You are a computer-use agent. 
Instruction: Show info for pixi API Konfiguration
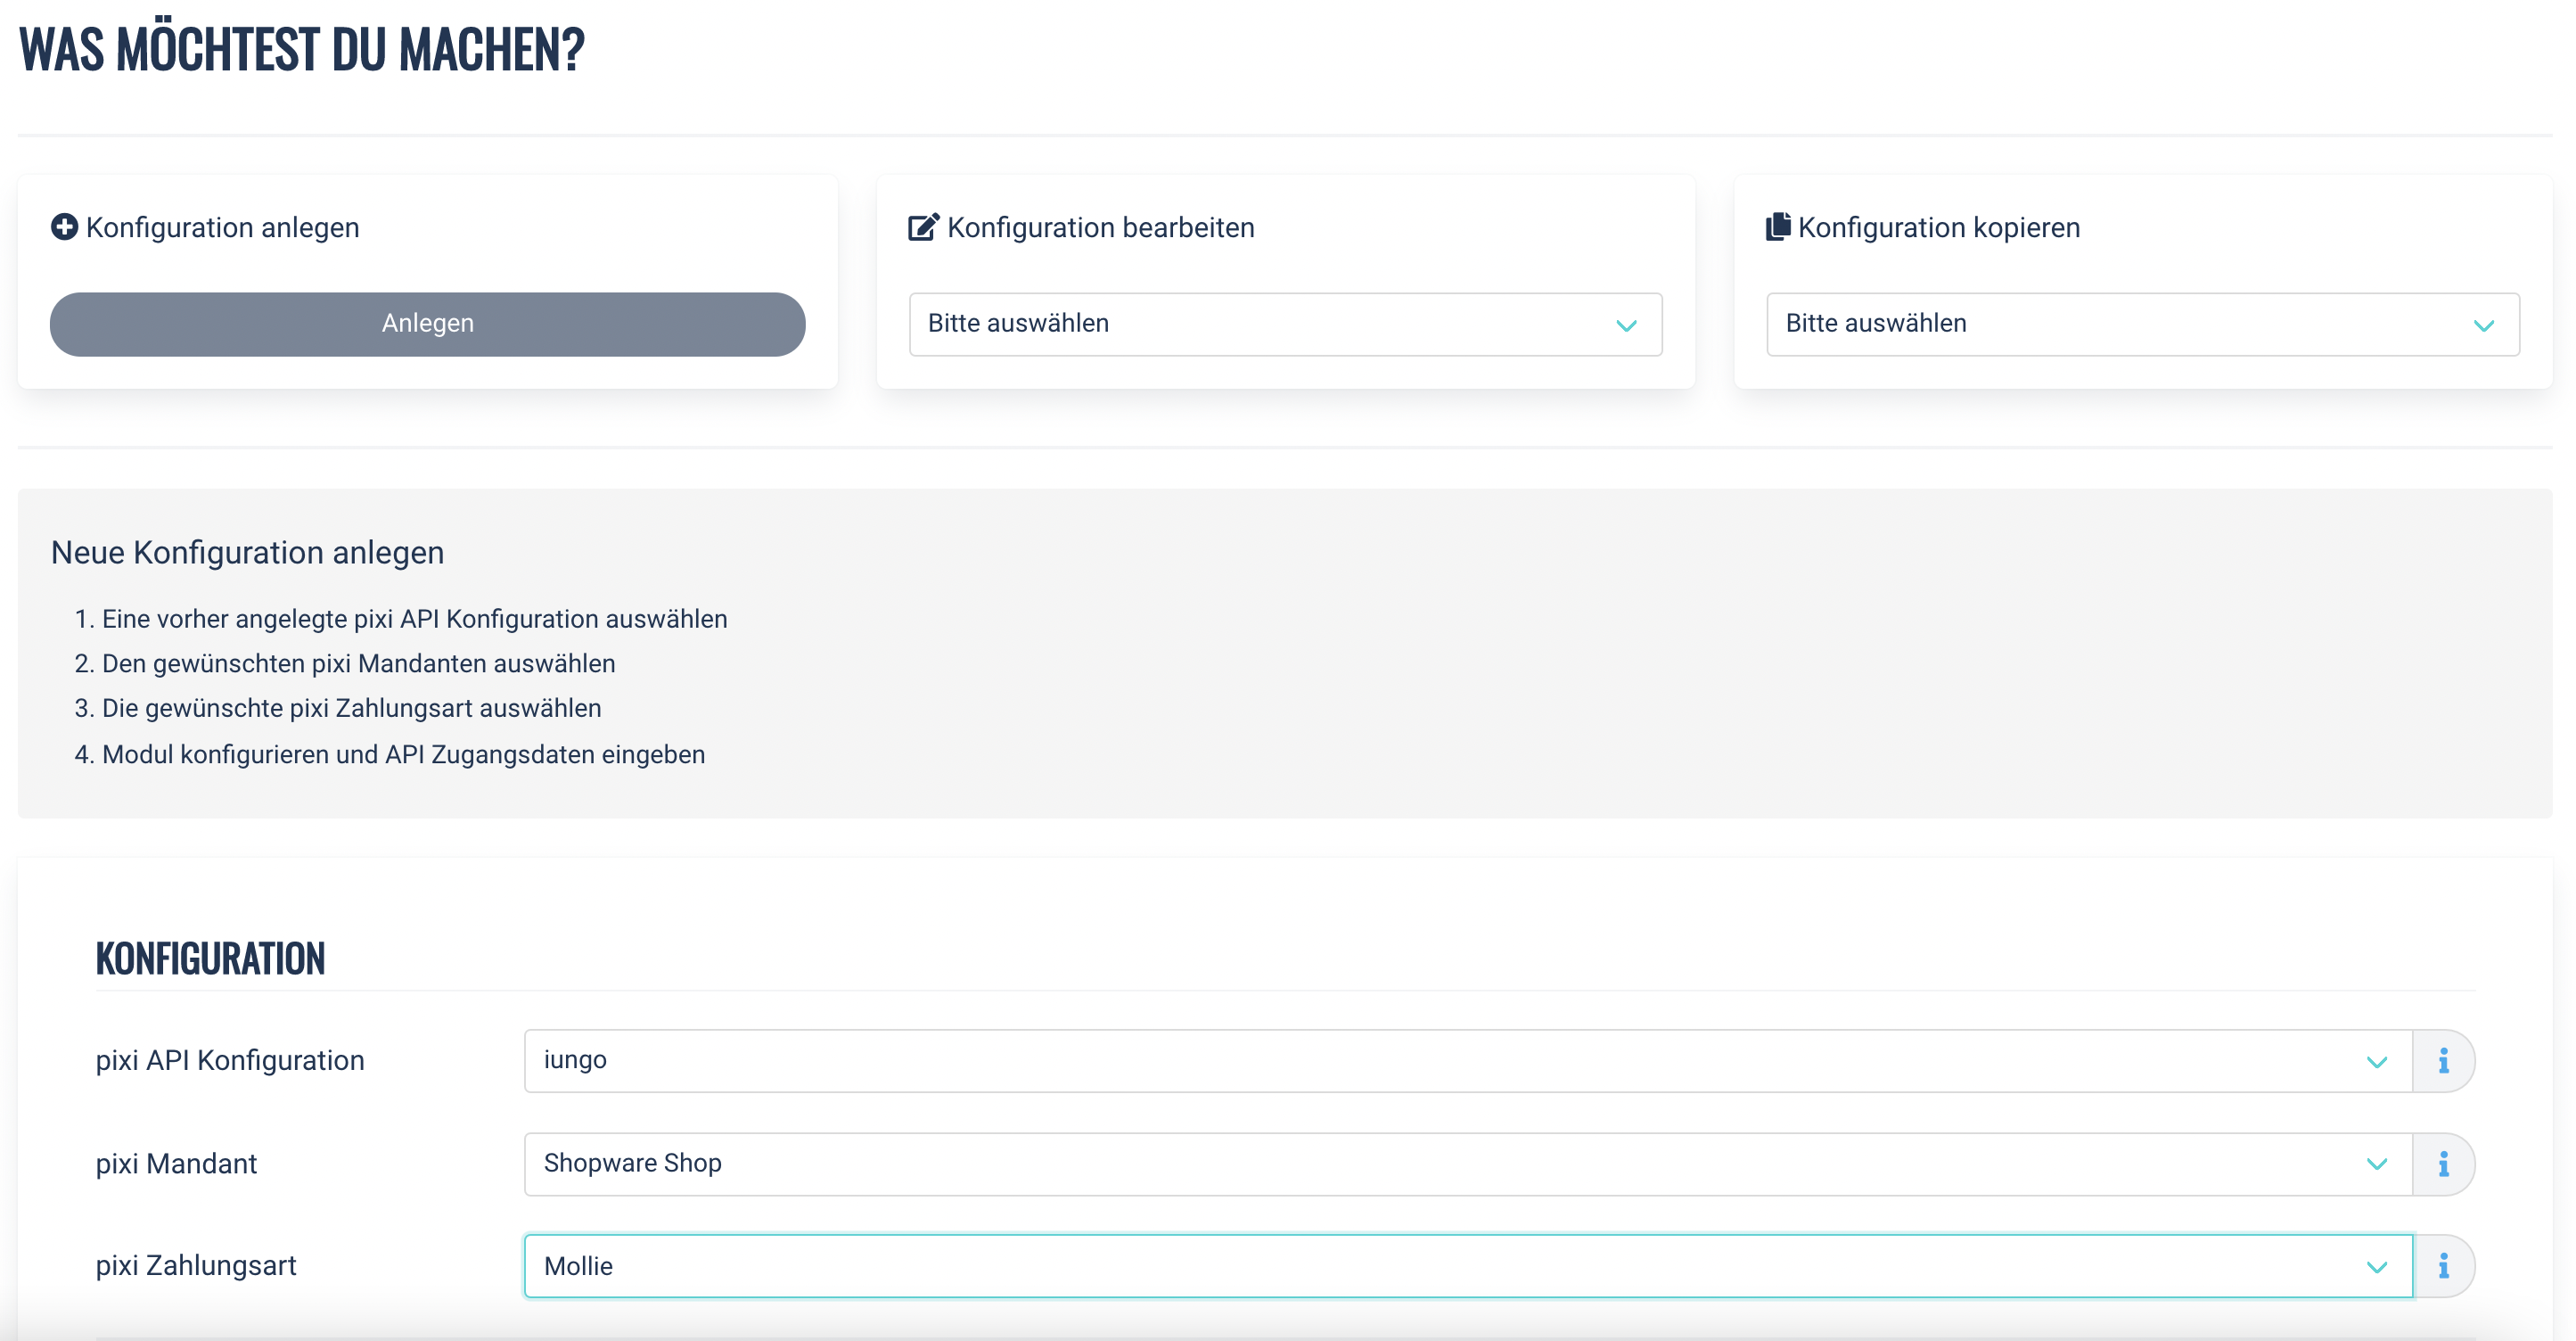coord(2443,1060)
